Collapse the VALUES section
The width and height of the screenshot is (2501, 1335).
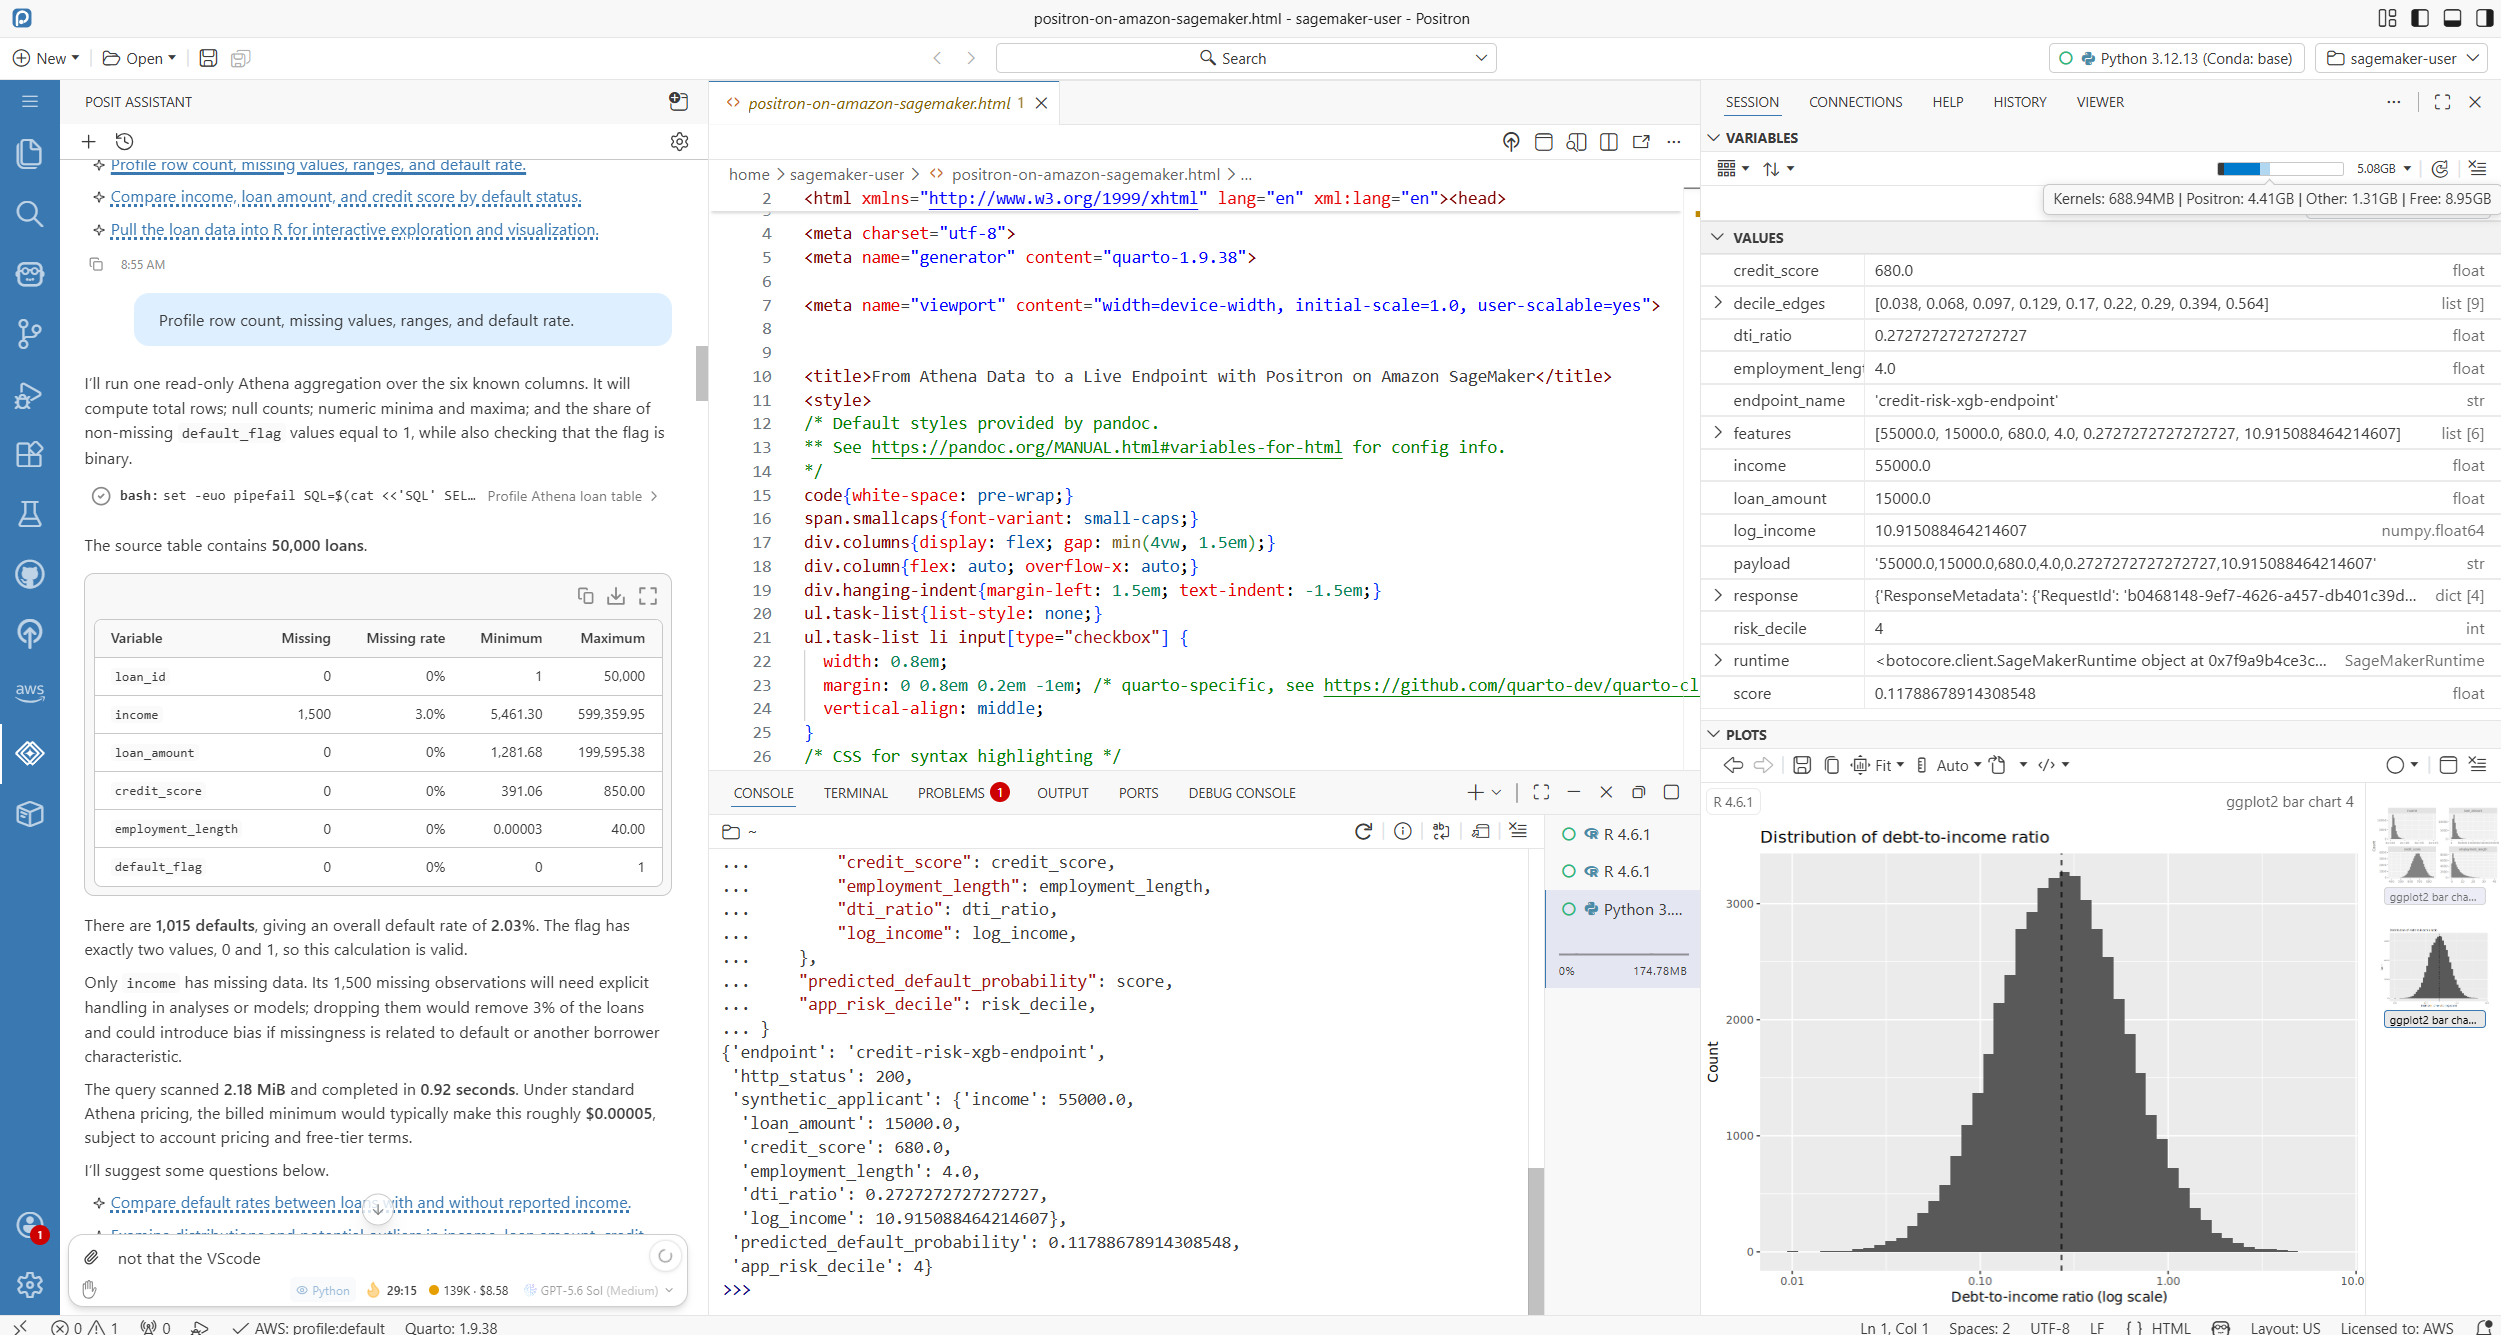coord(1718,237)
